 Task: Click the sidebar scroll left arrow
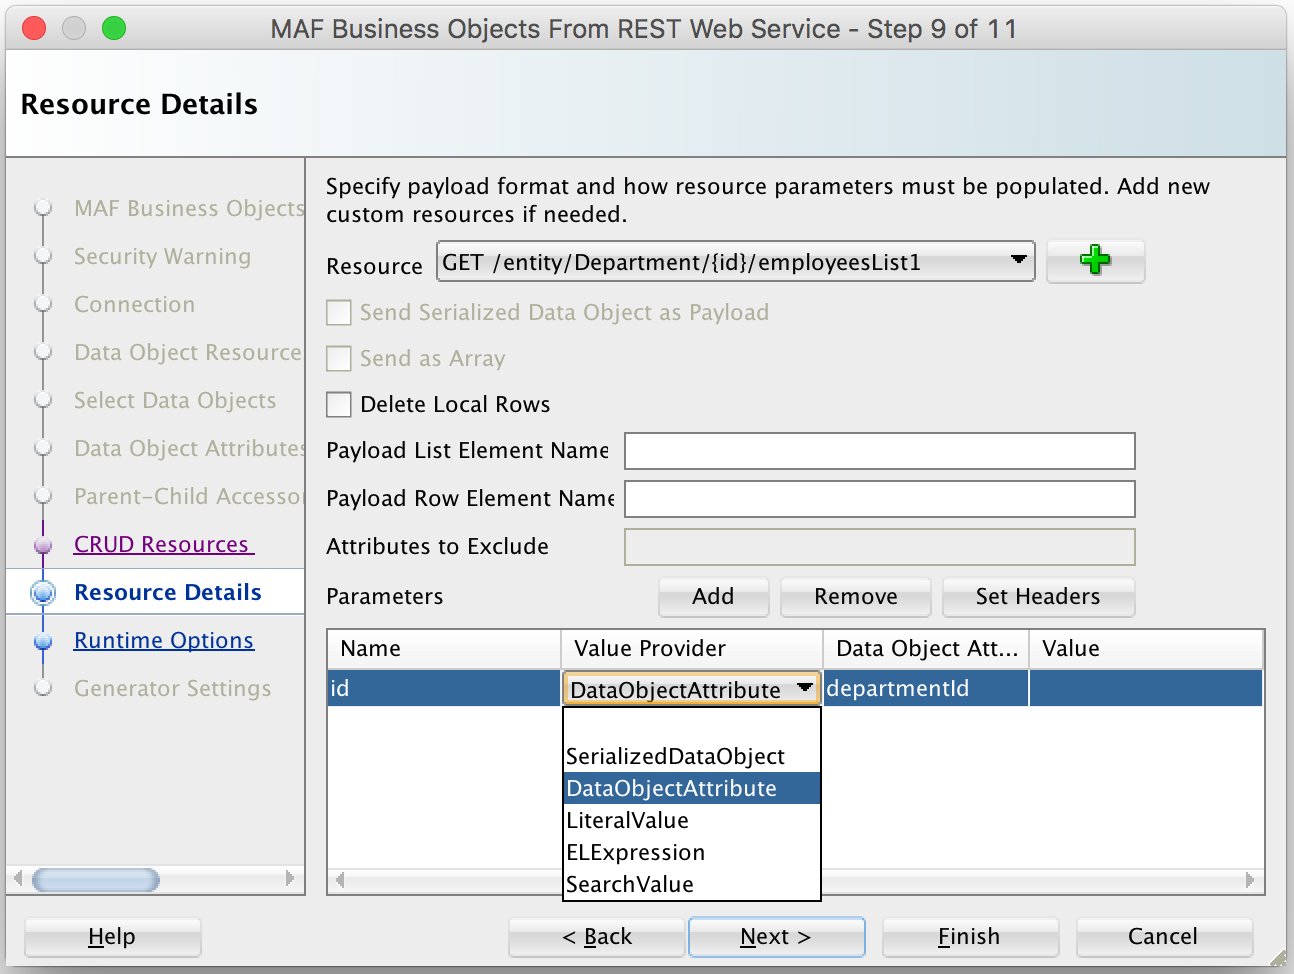pyautogui.click(x=18, y=879)
